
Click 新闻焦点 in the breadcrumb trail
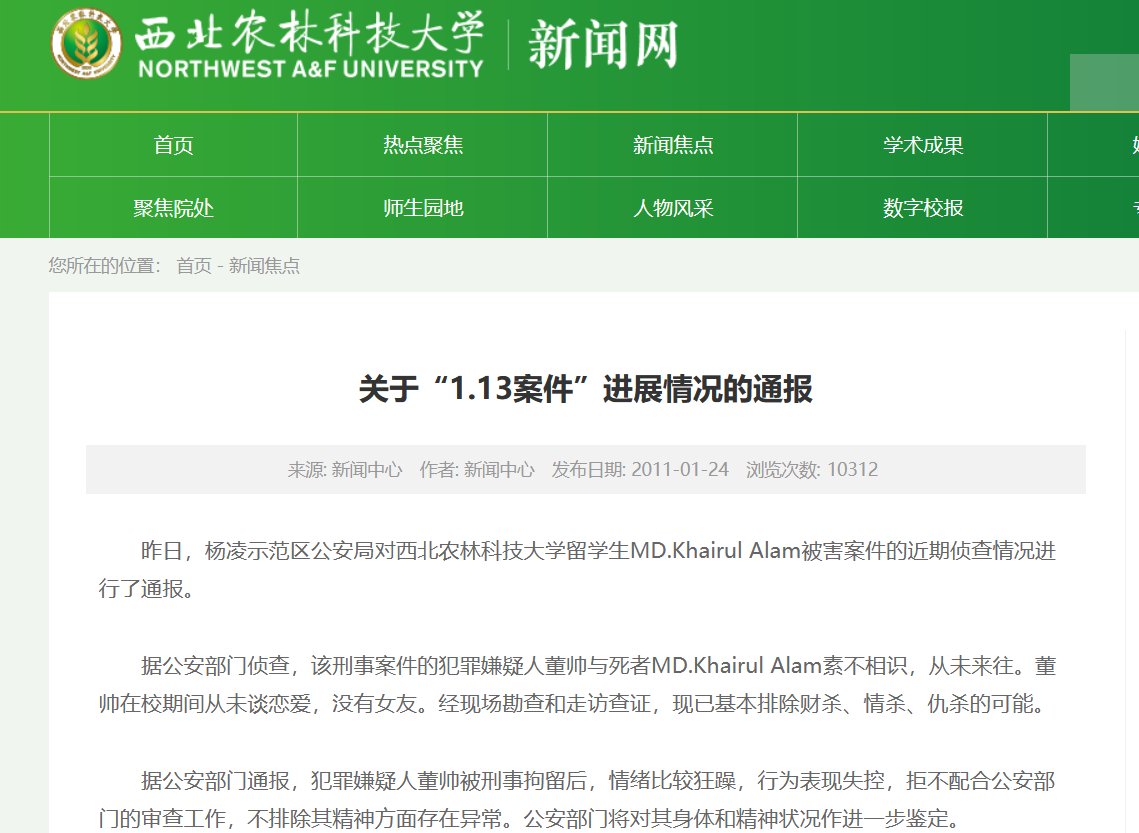(265, 266)
